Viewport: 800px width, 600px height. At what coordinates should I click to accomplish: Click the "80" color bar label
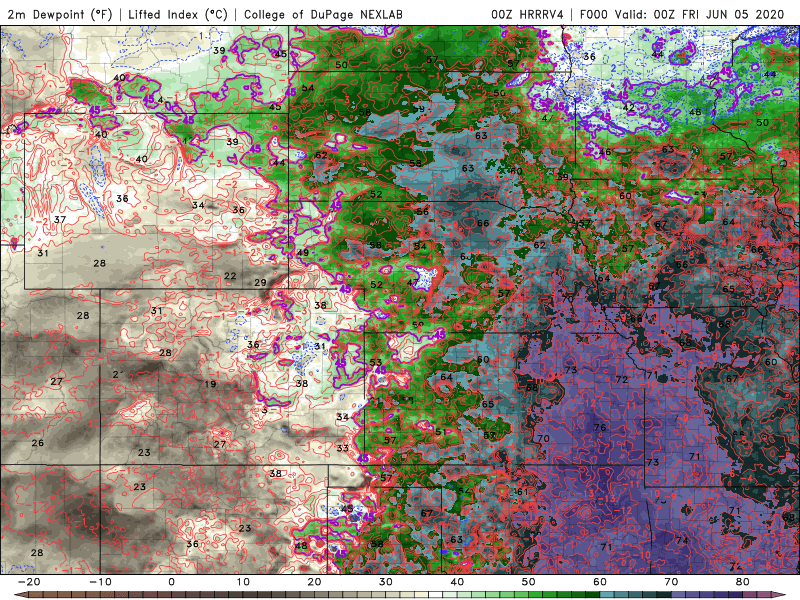coord(743,582)
